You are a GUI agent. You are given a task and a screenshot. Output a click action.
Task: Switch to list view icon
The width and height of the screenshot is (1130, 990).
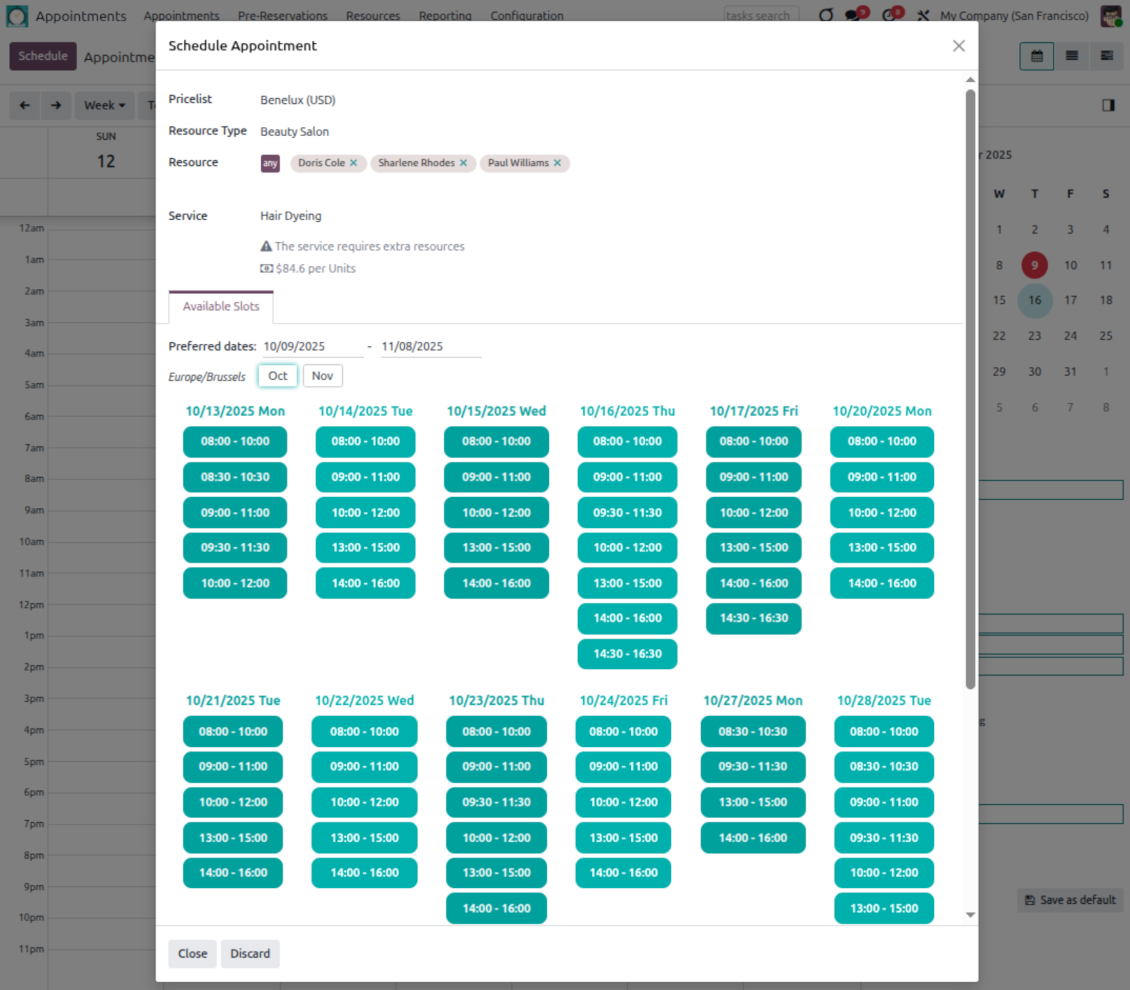[1072, 56]
